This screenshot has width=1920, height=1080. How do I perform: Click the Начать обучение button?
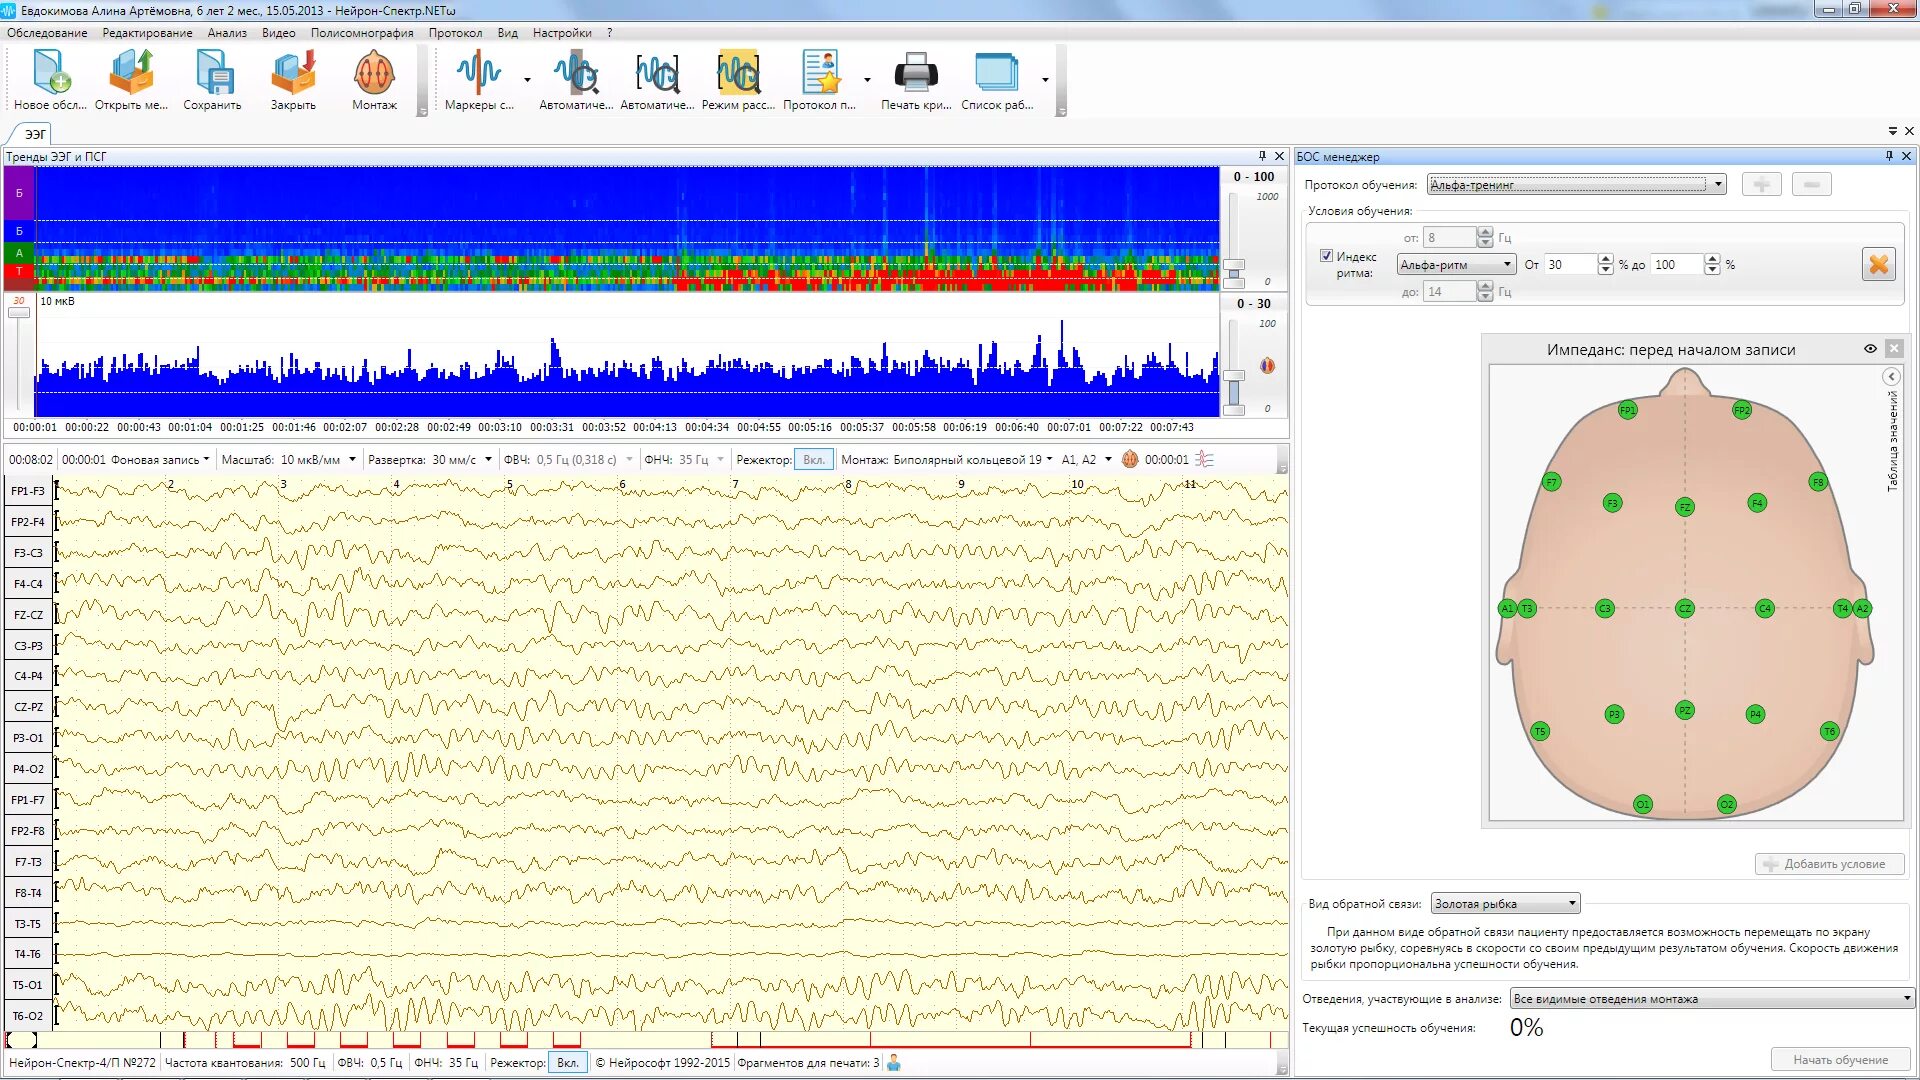(1840, 1060)
